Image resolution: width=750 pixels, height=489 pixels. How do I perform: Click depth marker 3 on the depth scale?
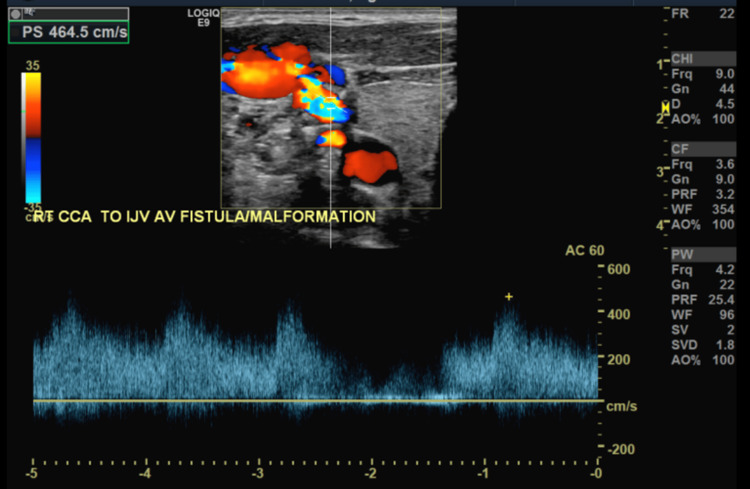(660, 172)
